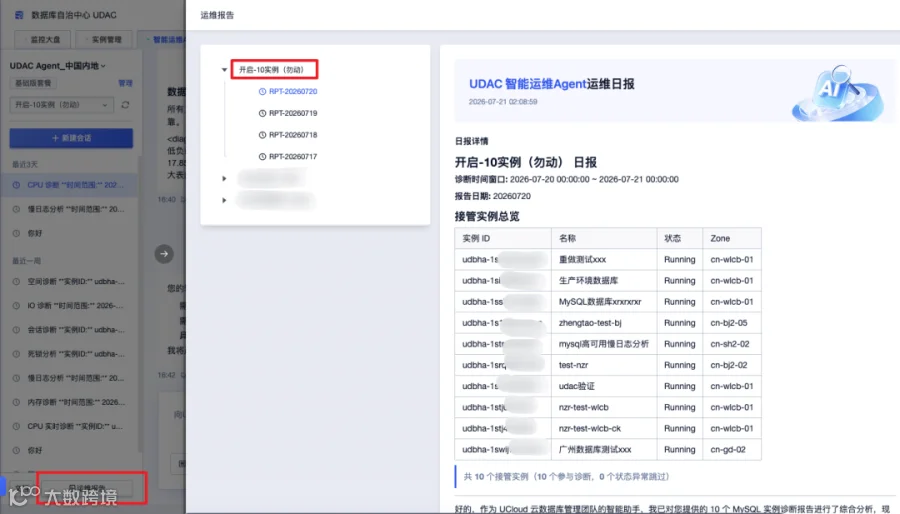The height and width of the screenshot is (514, 900).
Task: Click clock icon of the CPU 实时诊断 conversation
Action: pyautogui.click(x=16, y=426)
